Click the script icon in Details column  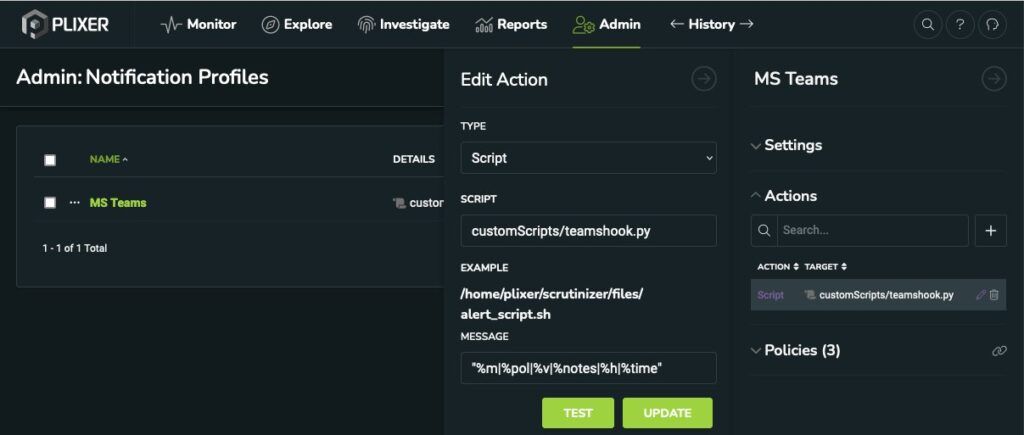399,203
